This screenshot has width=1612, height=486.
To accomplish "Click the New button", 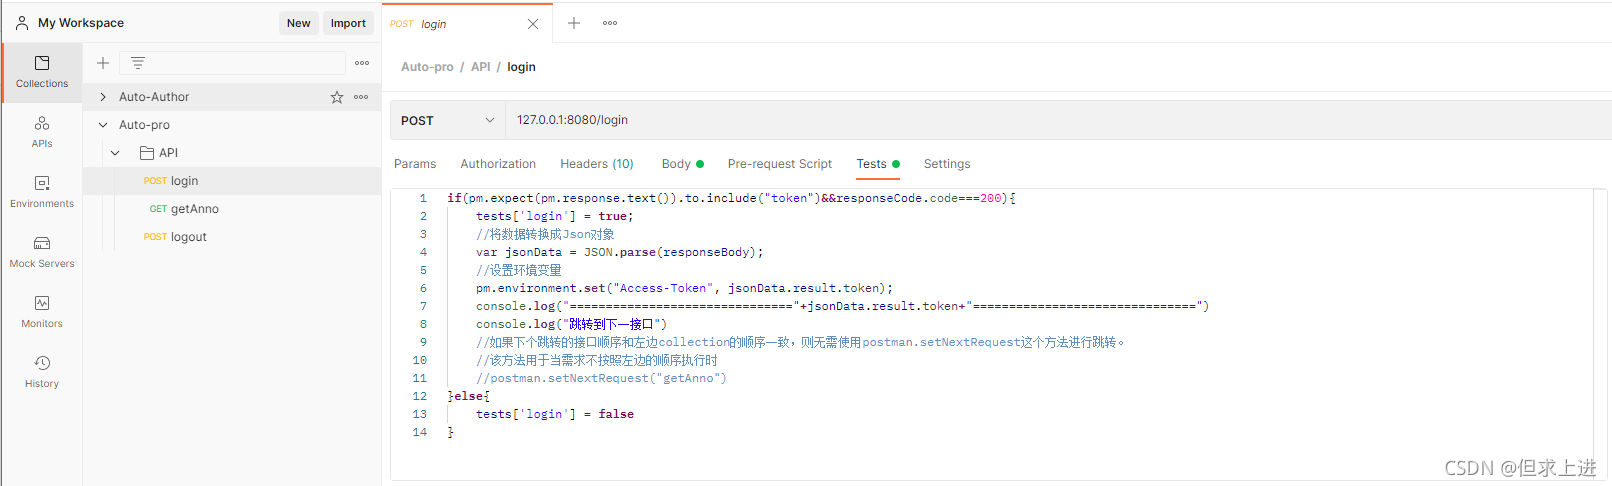I will tap(299, 23).
